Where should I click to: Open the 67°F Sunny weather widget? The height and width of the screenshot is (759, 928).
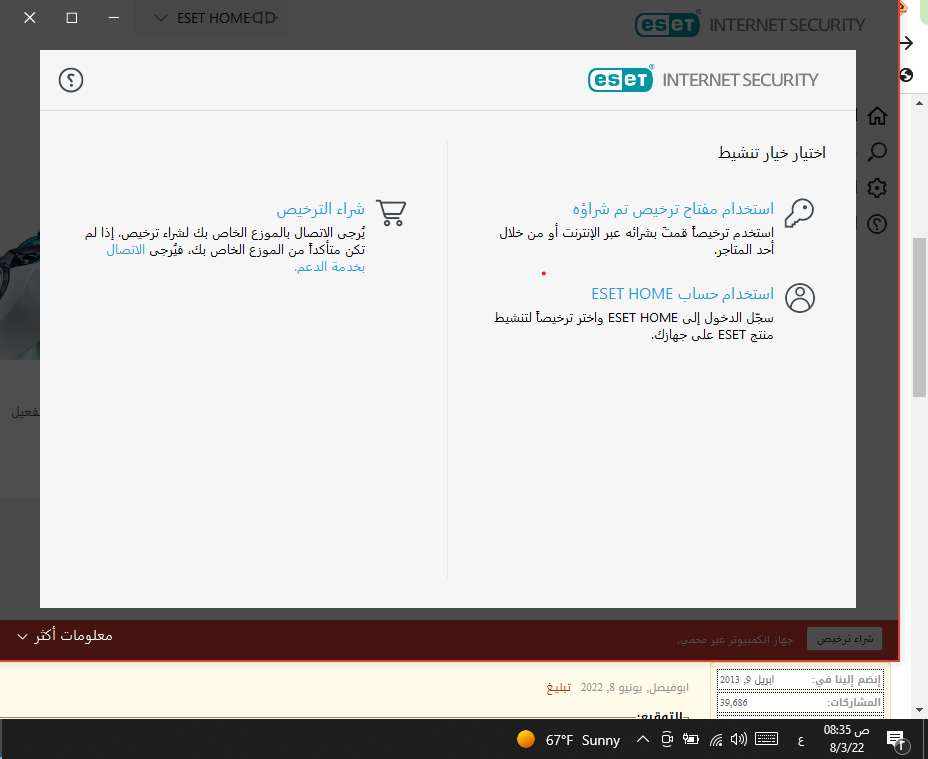coord(568,740)
